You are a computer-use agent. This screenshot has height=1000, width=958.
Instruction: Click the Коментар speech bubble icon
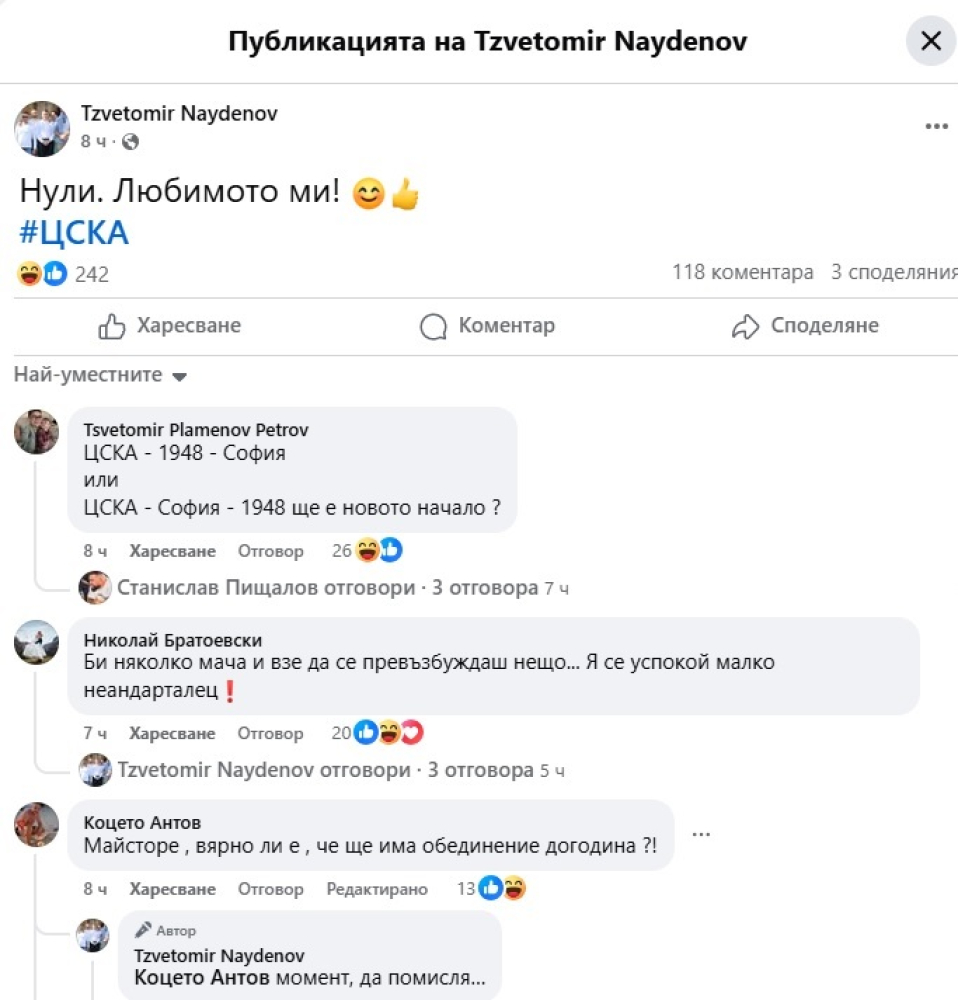(433, 326)
